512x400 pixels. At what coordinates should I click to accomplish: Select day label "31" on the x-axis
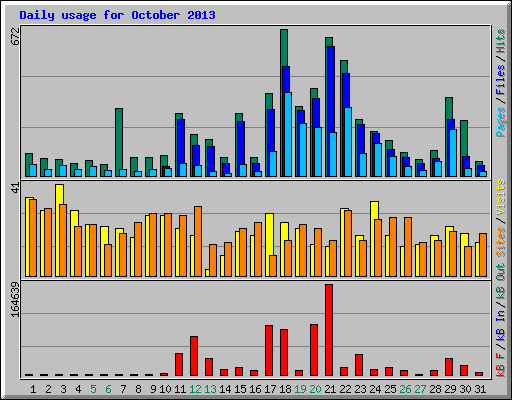click(480, 389)
